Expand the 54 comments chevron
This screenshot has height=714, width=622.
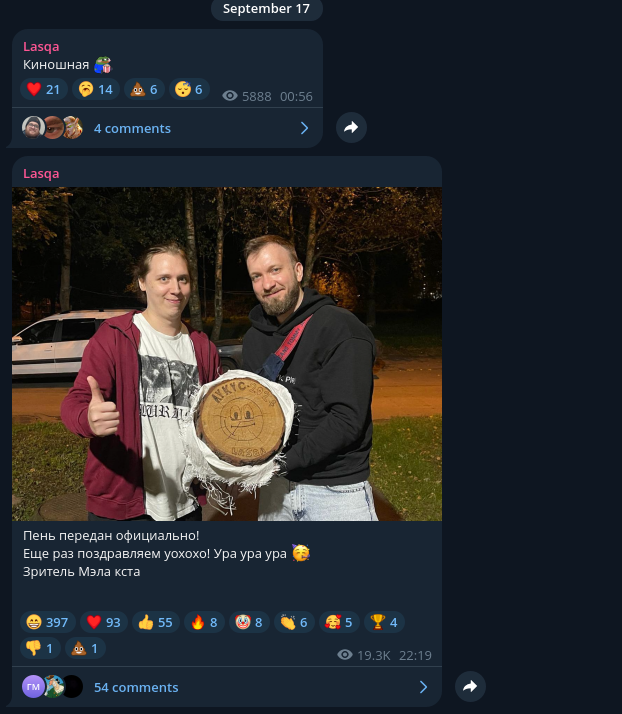[423, 687]
